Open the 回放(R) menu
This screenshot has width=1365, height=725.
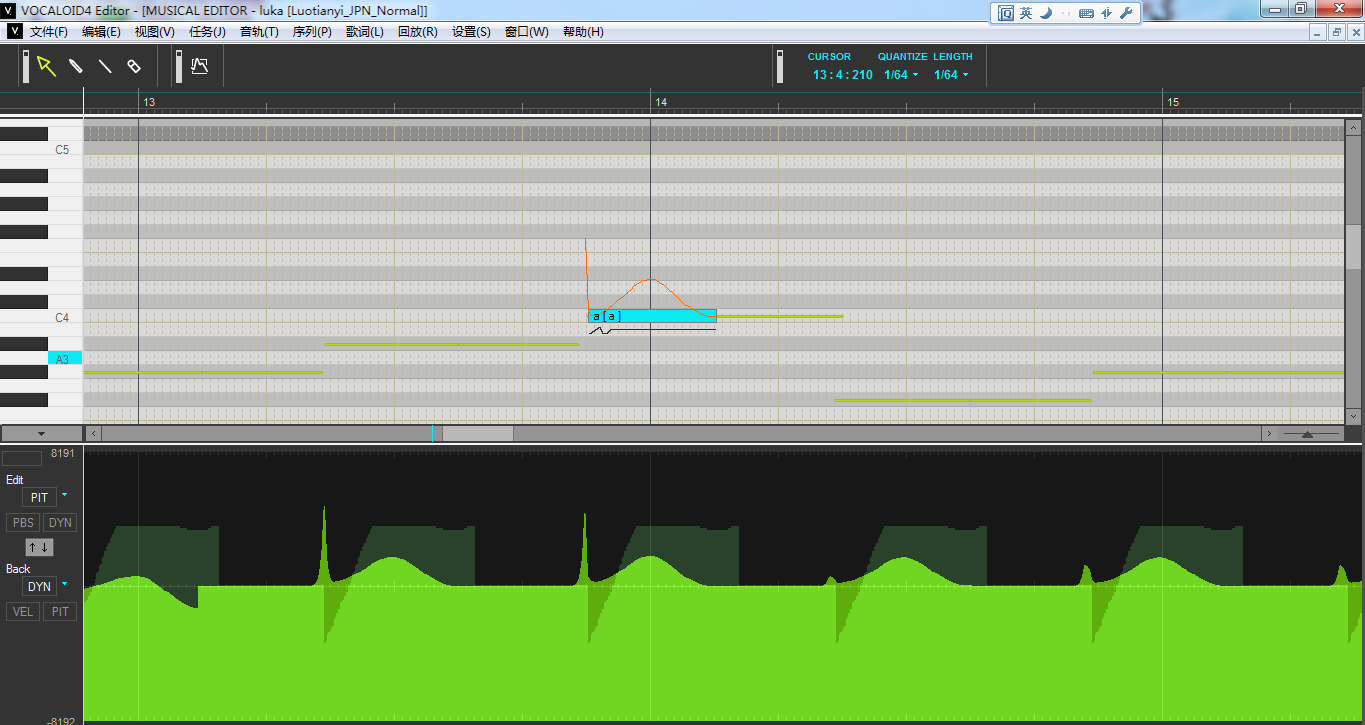[417, 32]
